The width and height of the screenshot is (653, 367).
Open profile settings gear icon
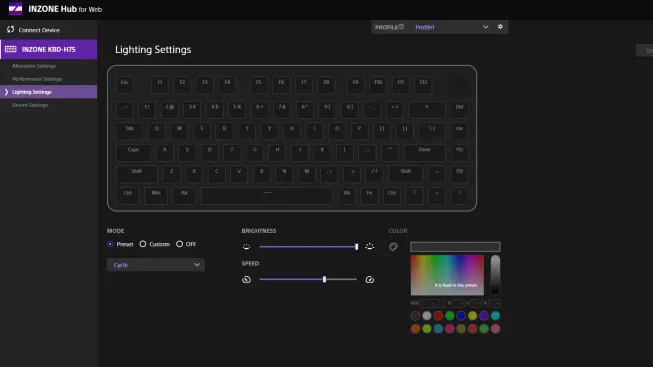coord(500,27)
